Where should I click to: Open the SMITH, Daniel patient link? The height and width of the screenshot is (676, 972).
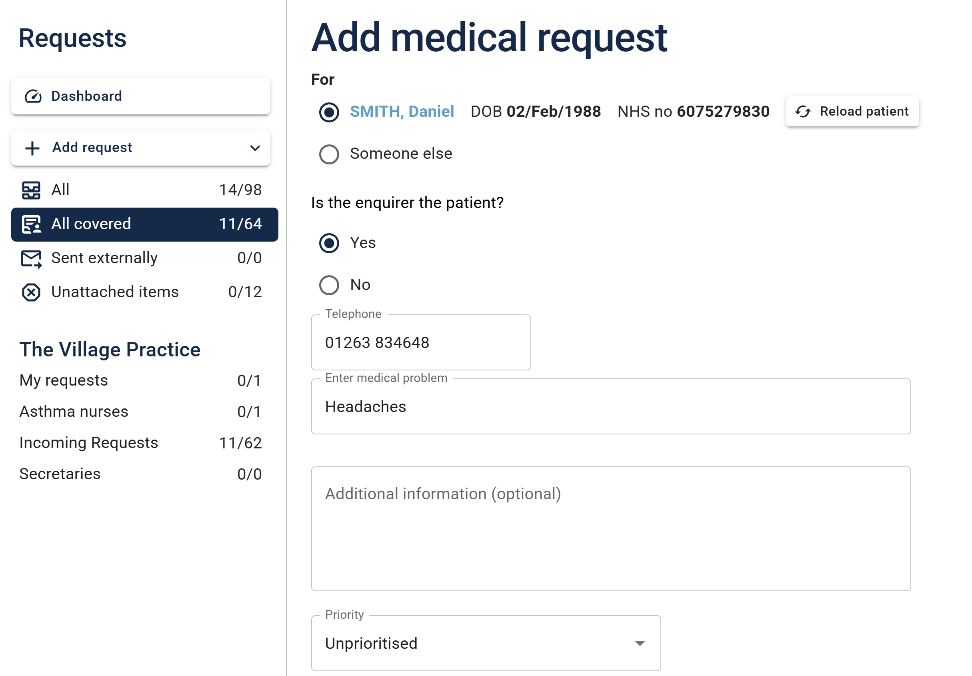(402, 112)
